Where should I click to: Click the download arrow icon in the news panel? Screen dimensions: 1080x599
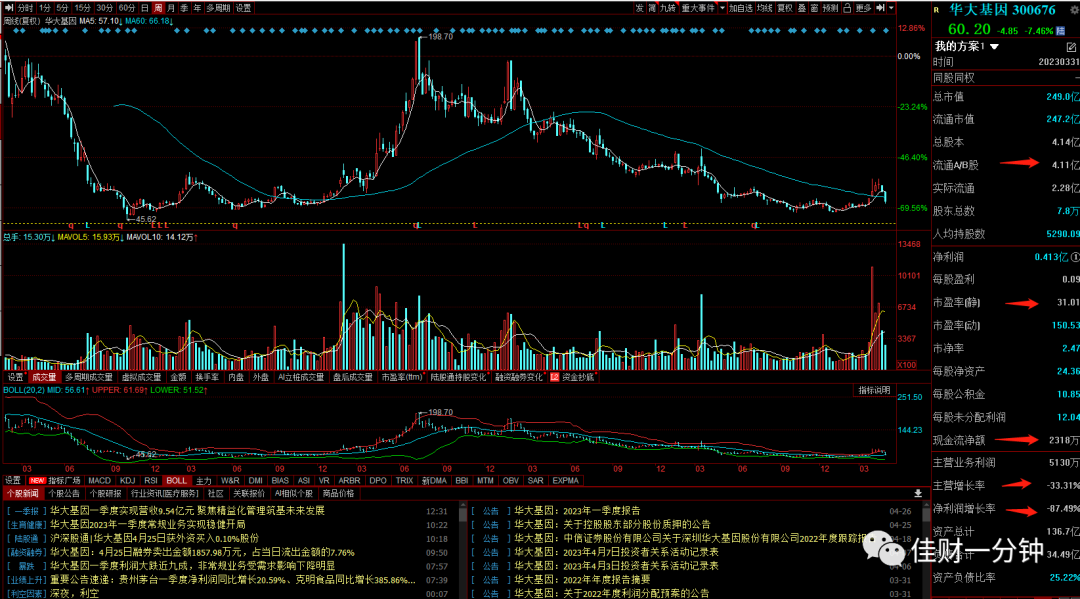pyautogui.click(x=918, y=494)
